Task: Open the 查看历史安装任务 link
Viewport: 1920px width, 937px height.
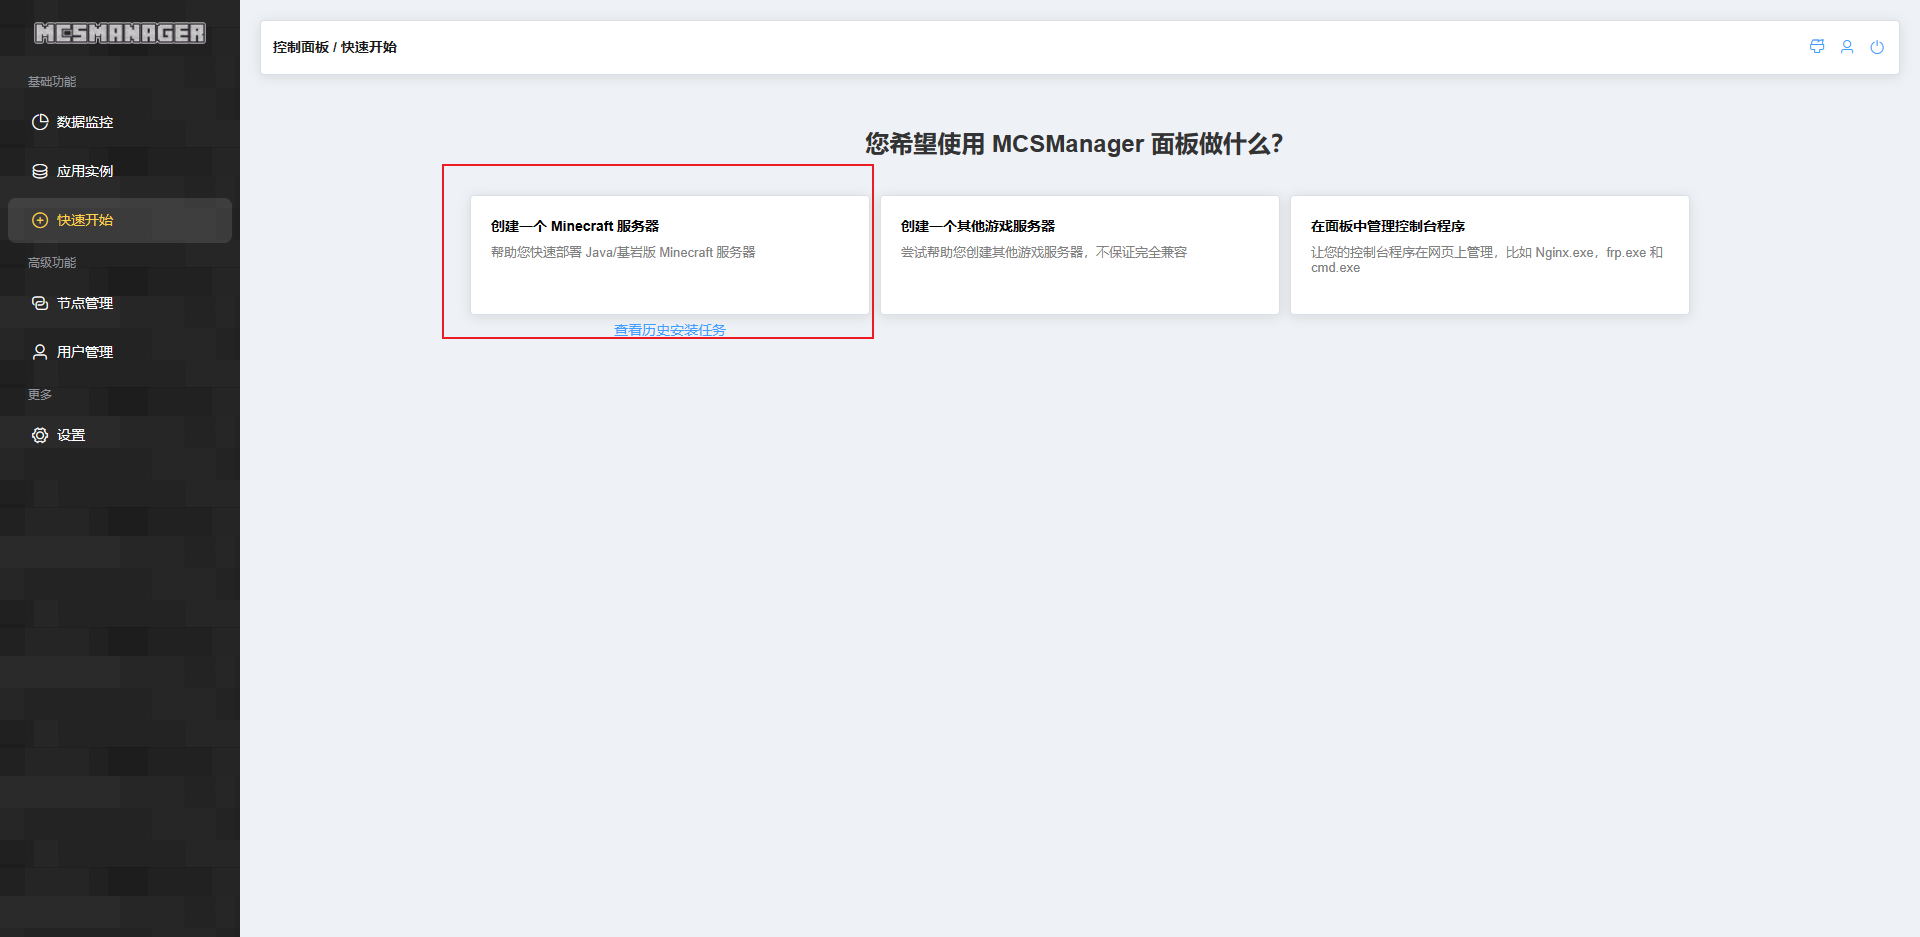Action: click(x=670, y=330)
